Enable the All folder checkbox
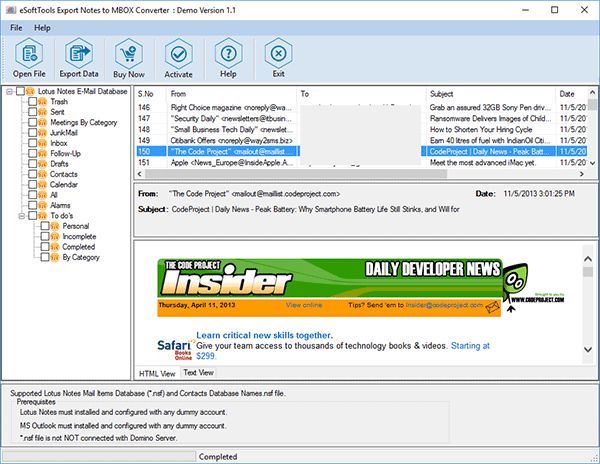600x464 pixels. 33,195
